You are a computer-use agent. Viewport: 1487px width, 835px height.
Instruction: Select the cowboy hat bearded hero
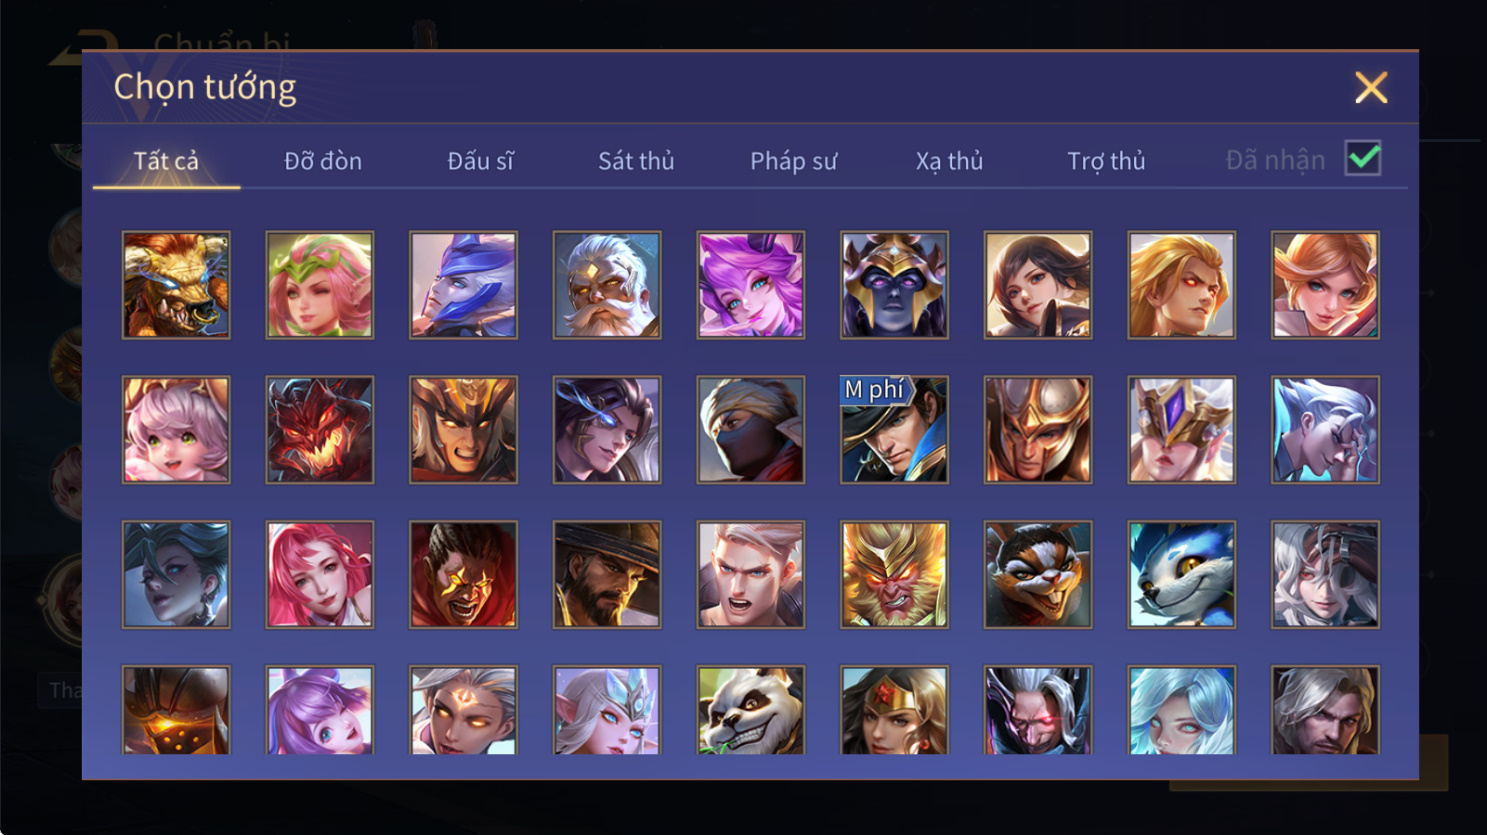click(607, 575)
